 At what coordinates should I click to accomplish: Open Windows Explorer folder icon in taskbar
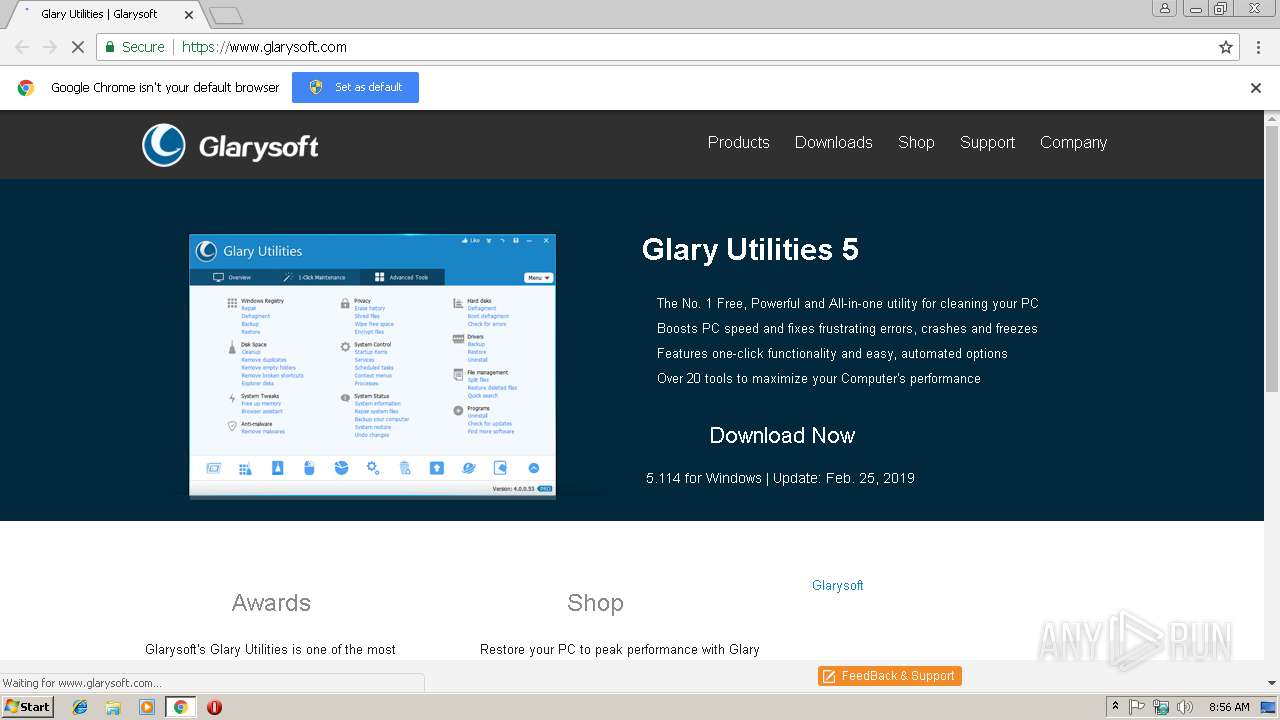click(113, 707)
